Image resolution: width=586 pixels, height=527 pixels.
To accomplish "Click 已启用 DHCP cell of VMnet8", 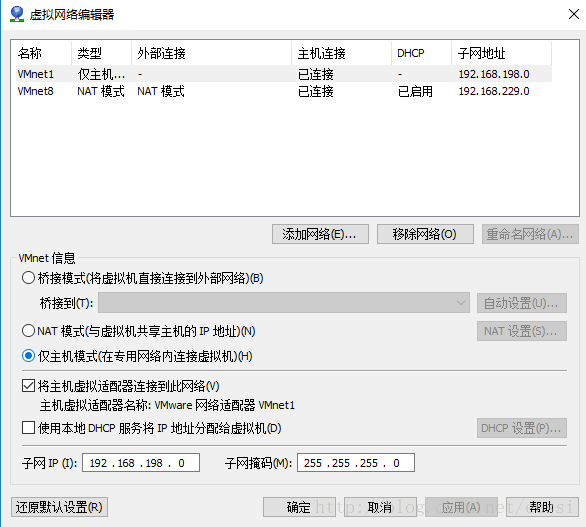I will click(415, 91).
